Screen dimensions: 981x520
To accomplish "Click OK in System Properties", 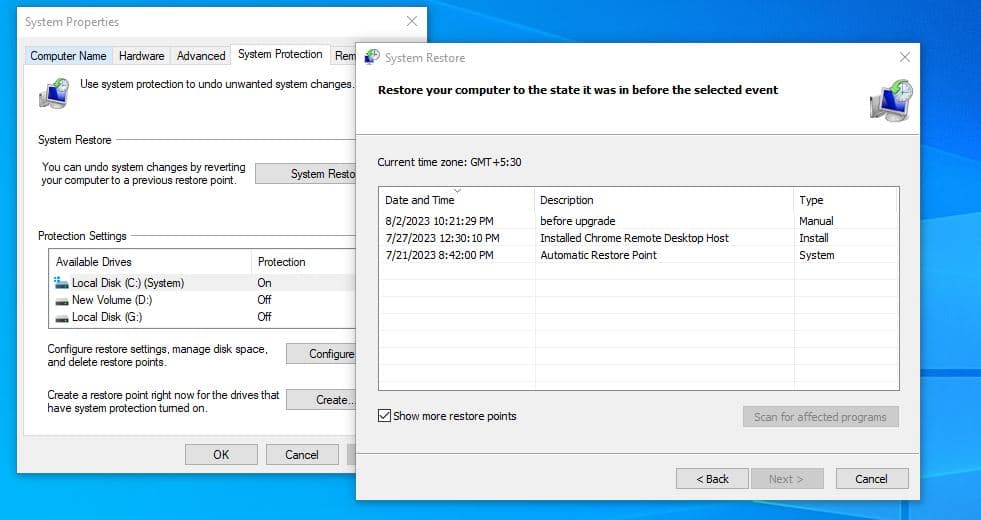I will pos(221,454).
